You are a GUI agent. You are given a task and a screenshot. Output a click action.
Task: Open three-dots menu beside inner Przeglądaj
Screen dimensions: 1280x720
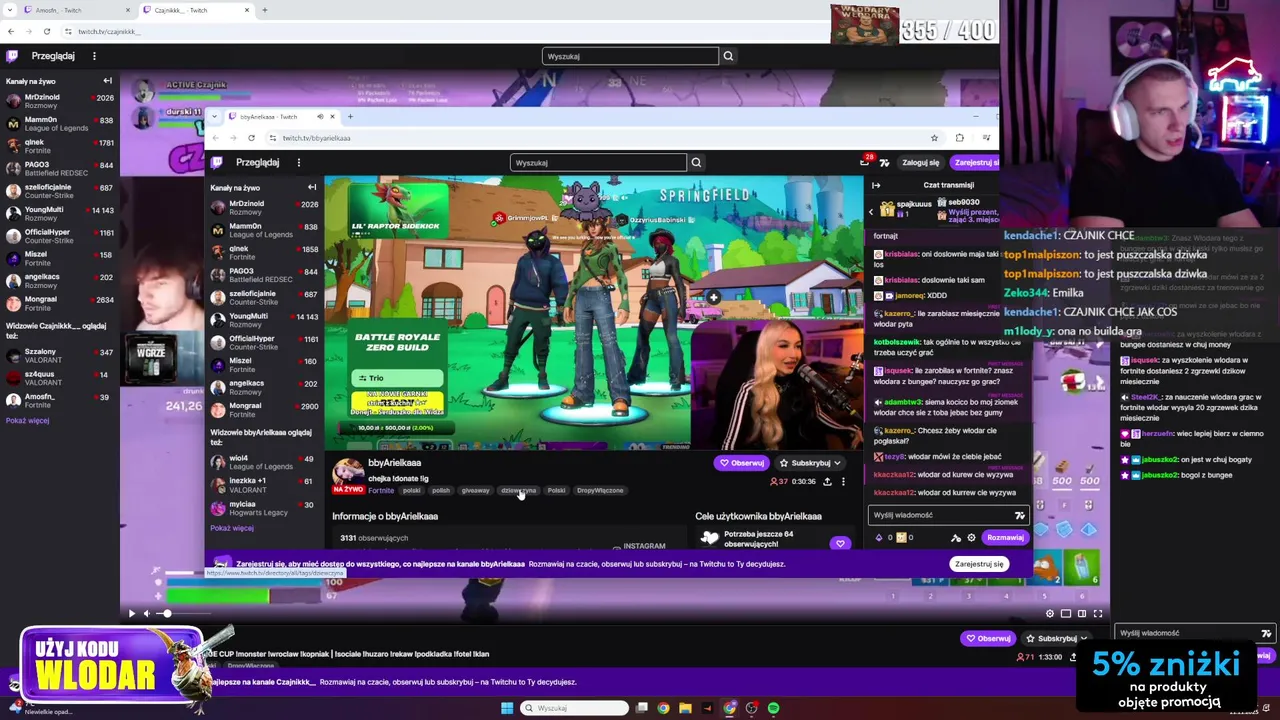(x=298, y=162)
